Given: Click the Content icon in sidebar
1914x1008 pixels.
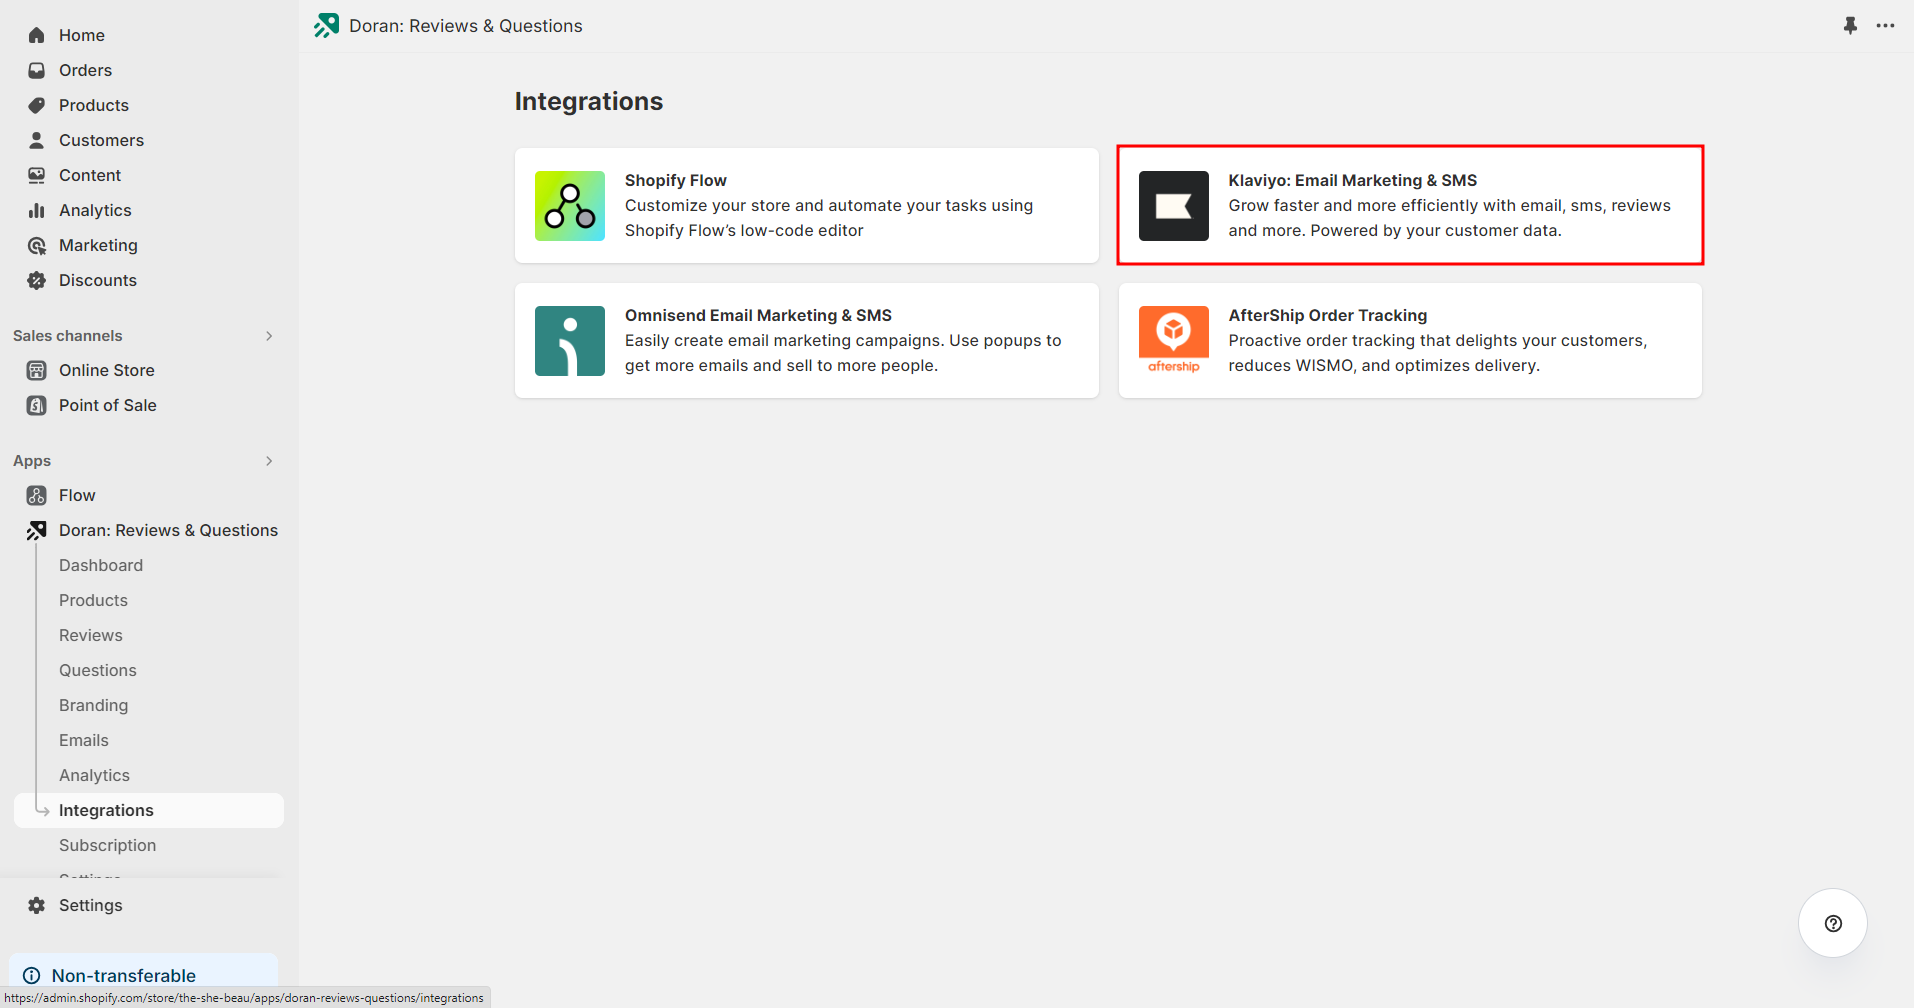Looking at the screenshot, I should [37, 175].
